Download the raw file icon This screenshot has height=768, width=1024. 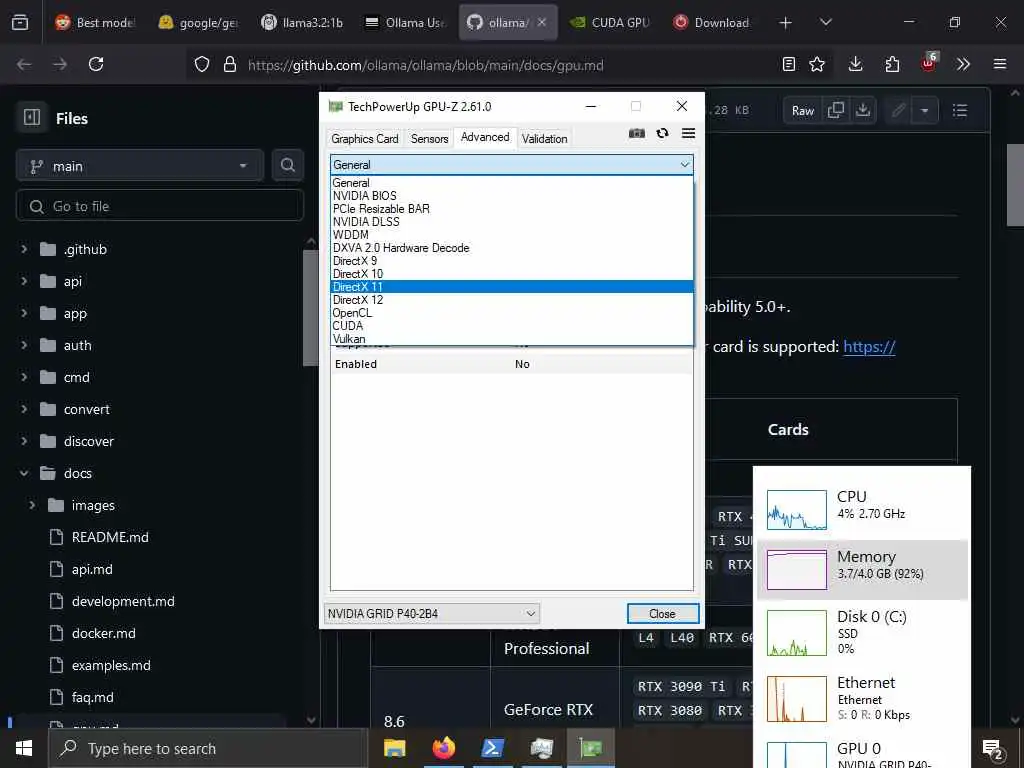click(x=863, y=110)
